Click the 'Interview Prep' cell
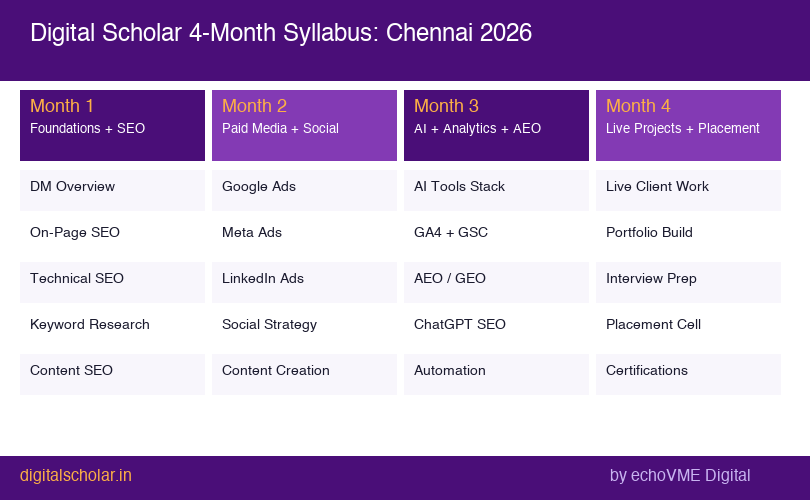The height and width of the screenshot is (500, 810). pyautogui.click(x=688, y=282)
